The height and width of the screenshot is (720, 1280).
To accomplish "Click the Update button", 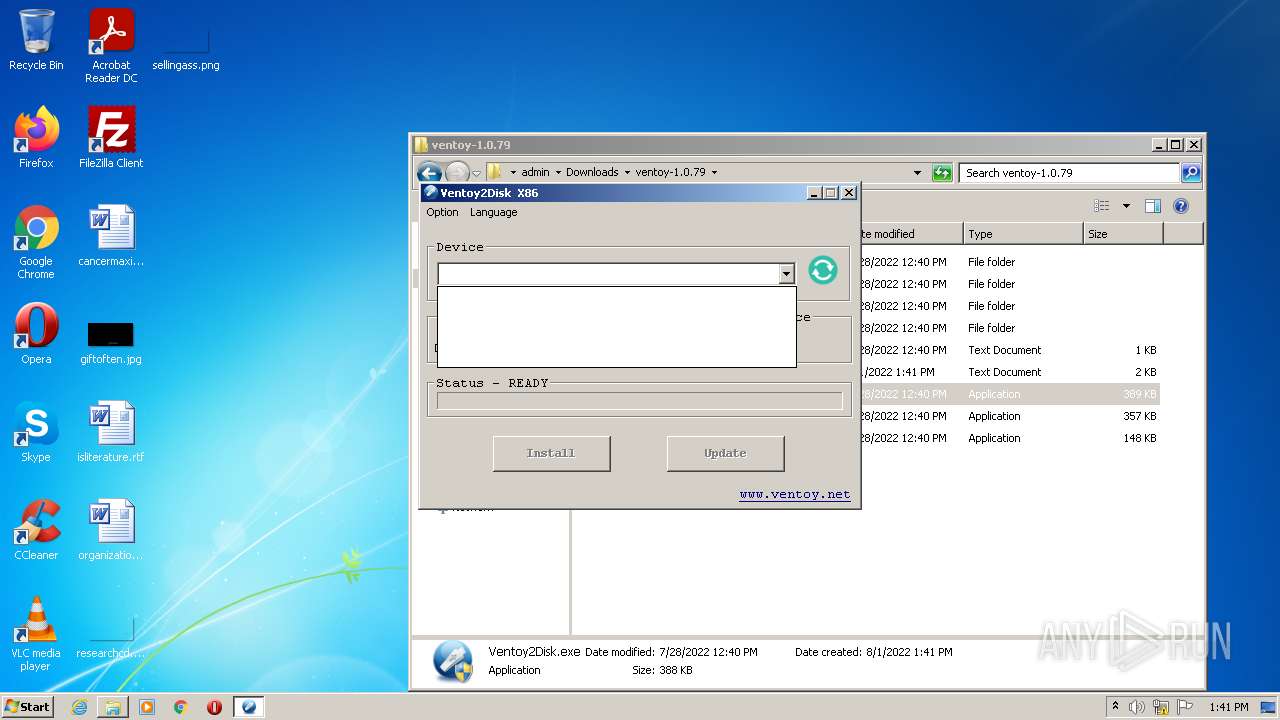I will (725, 453).
